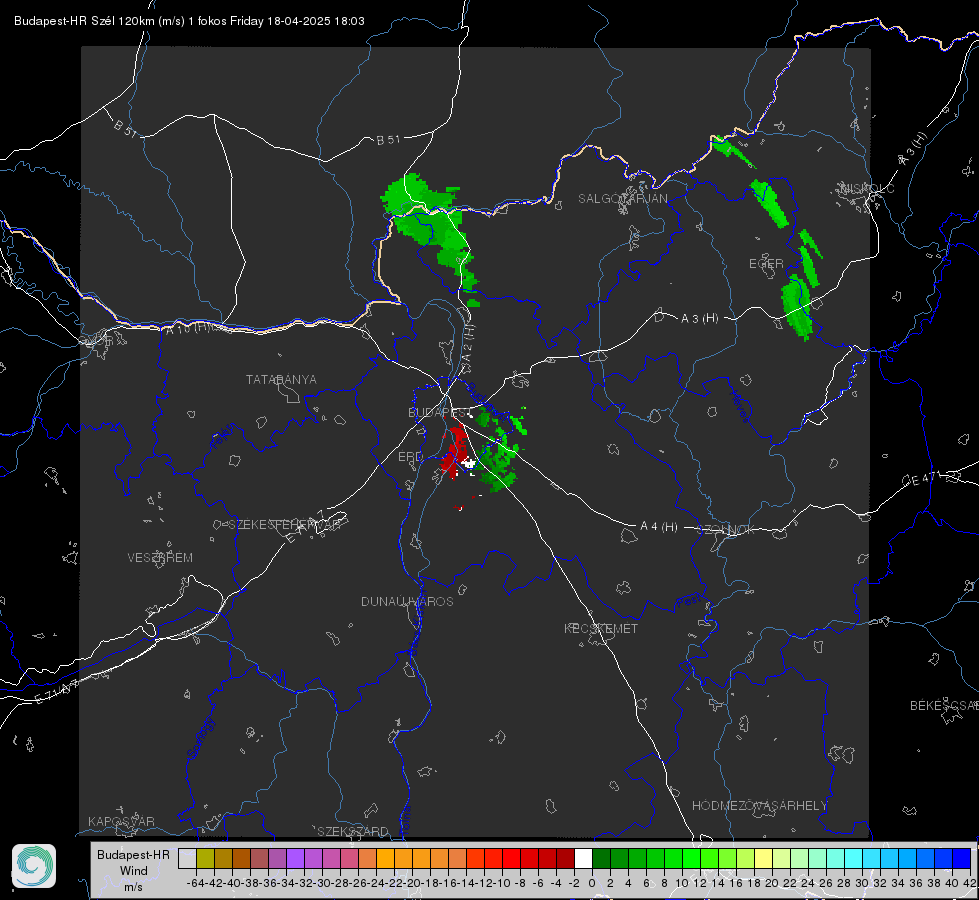Pick the deep blue swatch between 40 and 42
The width and height of the screenshot is (979, 900).
[x=962, y=858]
